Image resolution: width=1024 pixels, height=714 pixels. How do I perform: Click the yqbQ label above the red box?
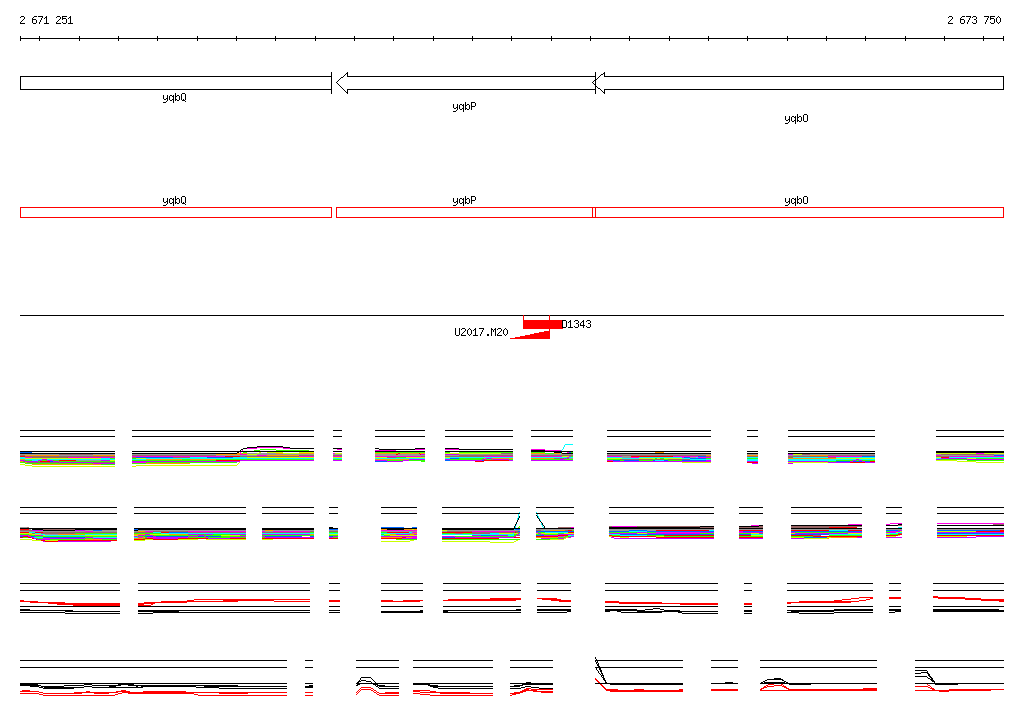[x=174, y=201]
